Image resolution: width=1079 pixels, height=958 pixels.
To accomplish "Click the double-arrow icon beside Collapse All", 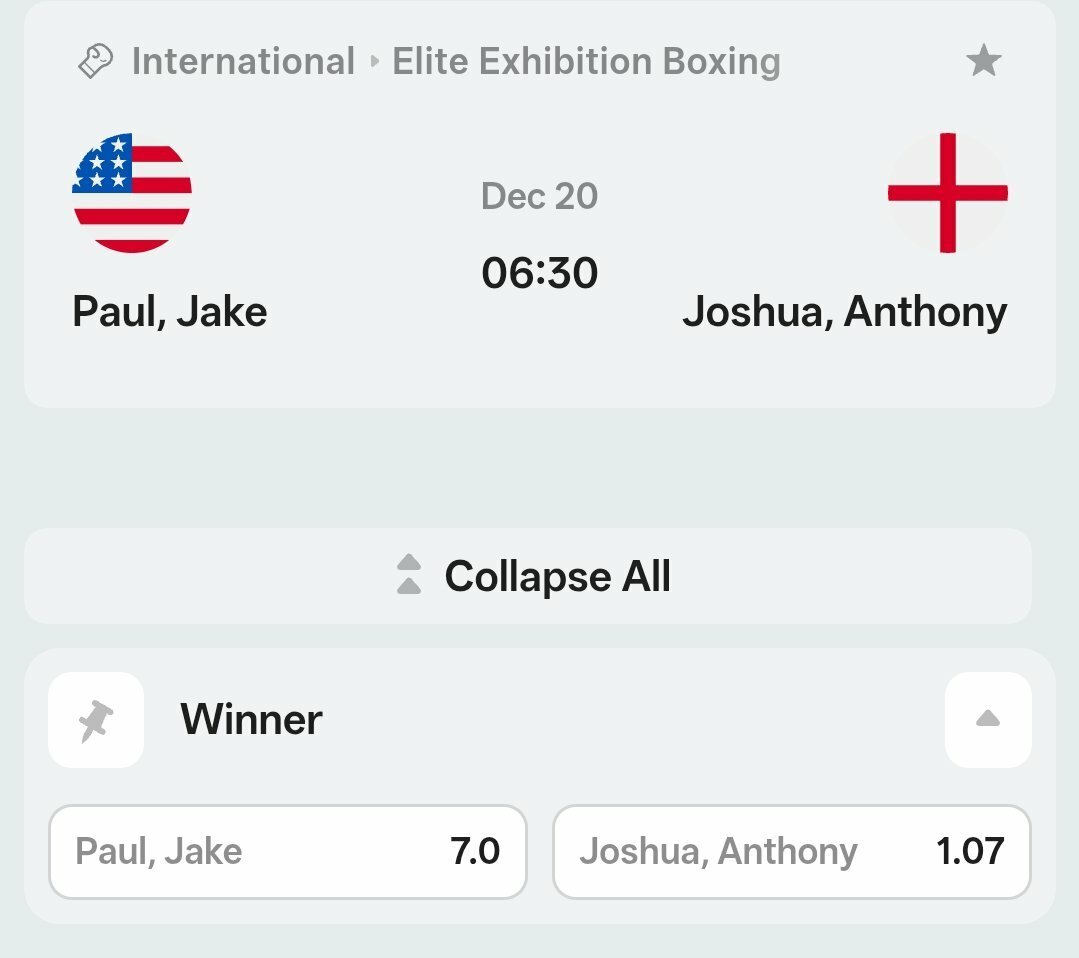I will click(409, 576).
